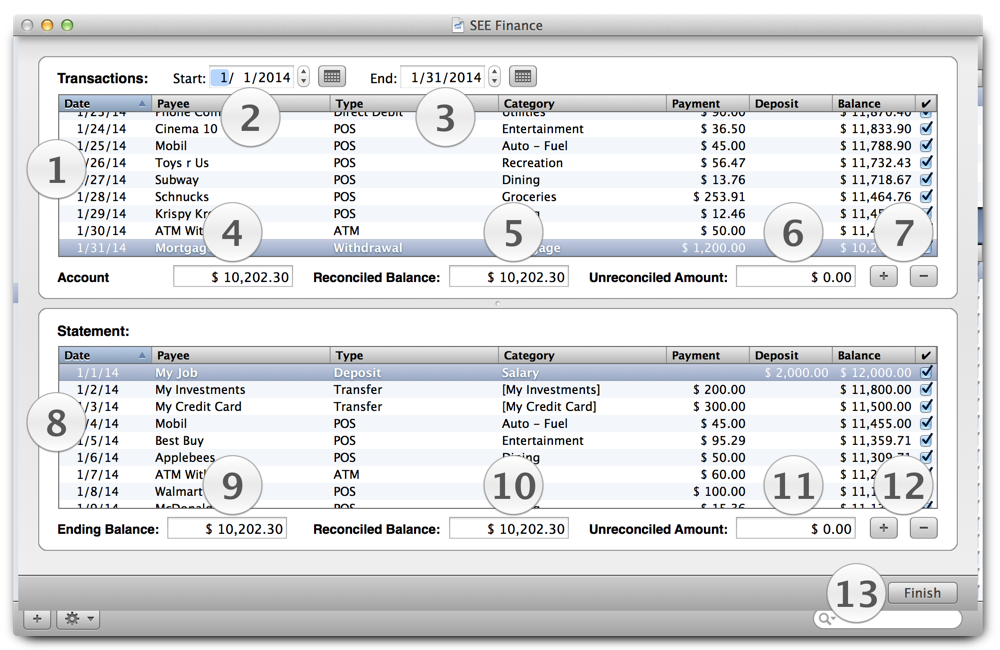1000x650 pixels.
Task: Open the Start date calendar picker
Action: (332, 77)
